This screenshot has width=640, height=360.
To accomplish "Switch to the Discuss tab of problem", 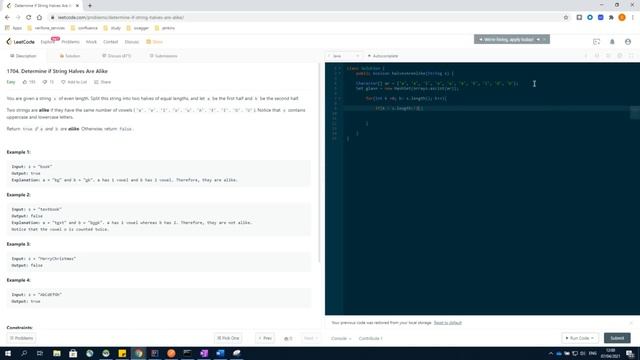I will pos(117,56).
